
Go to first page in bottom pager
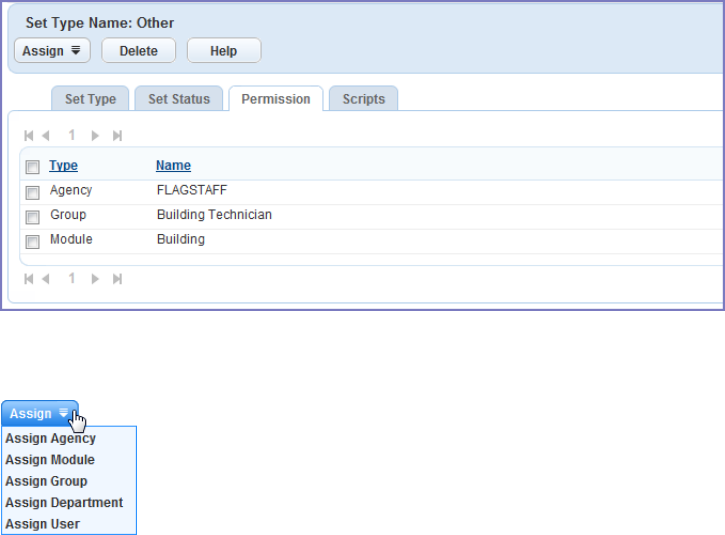point(29,279)
